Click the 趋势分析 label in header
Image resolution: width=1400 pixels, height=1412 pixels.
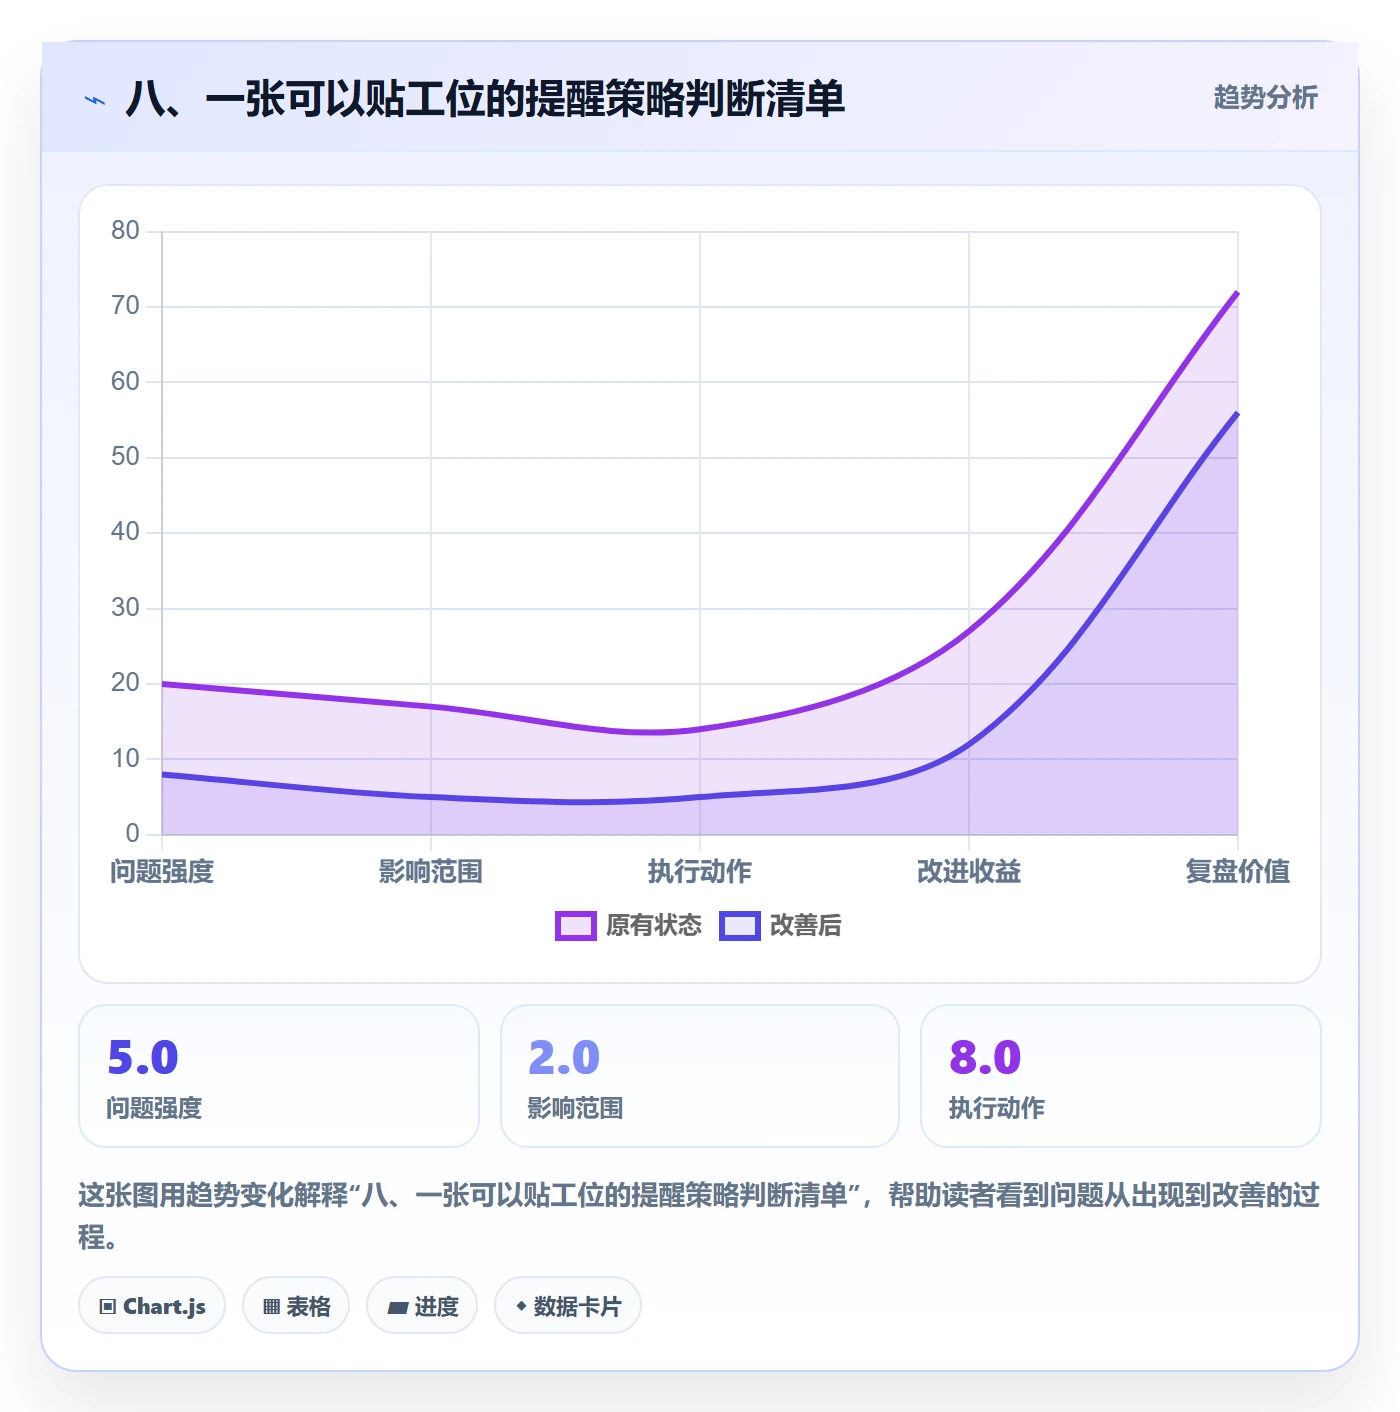pyautogui.click(x=1265, y=98)
